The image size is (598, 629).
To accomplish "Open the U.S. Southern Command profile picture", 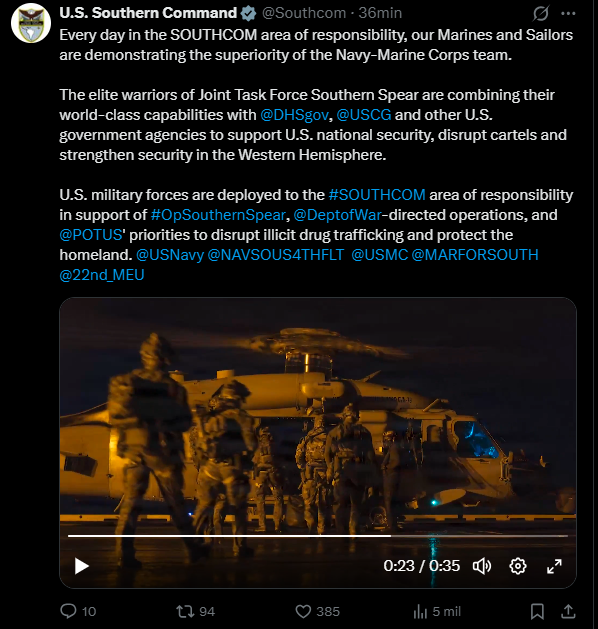I will click(x=31, y=23).
